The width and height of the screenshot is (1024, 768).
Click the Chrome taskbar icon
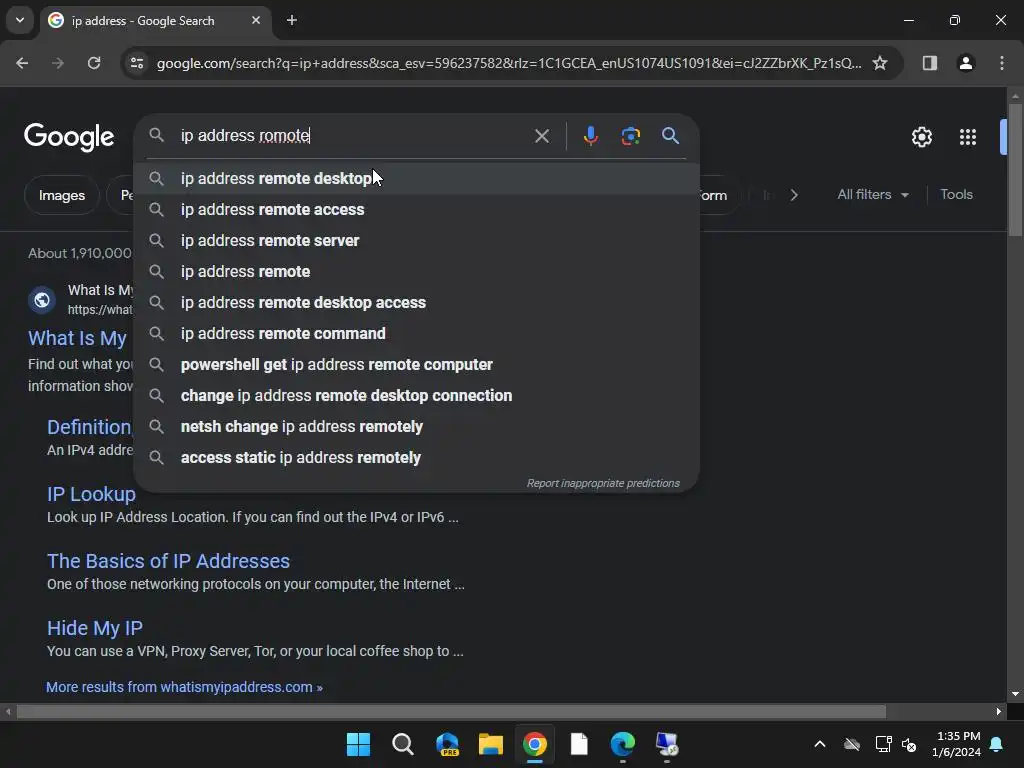[x=534, y=744]
